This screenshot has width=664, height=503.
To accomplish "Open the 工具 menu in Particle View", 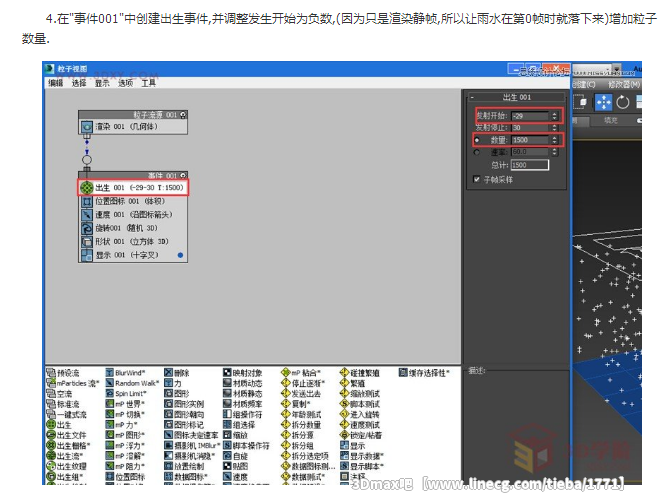I will (x=149, y=83).
